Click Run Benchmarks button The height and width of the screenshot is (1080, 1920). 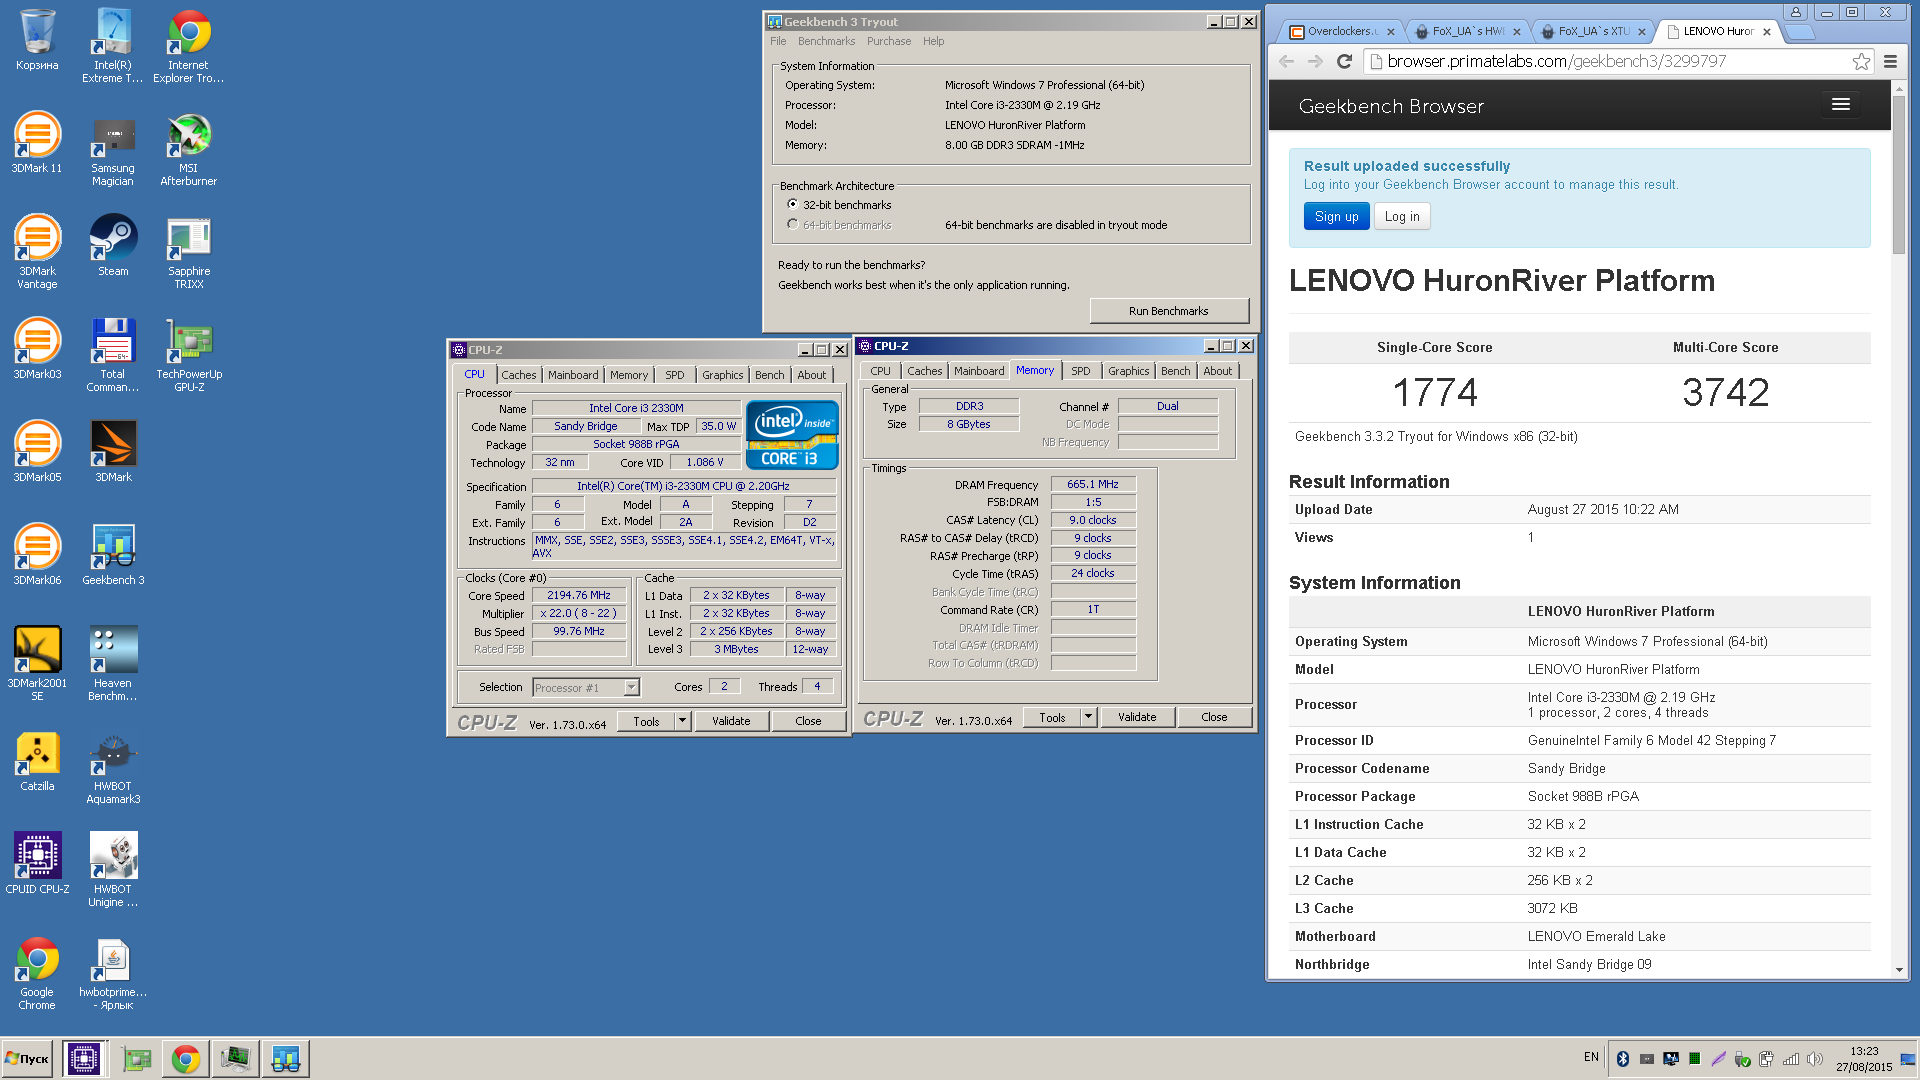[x=1168, y=311]
